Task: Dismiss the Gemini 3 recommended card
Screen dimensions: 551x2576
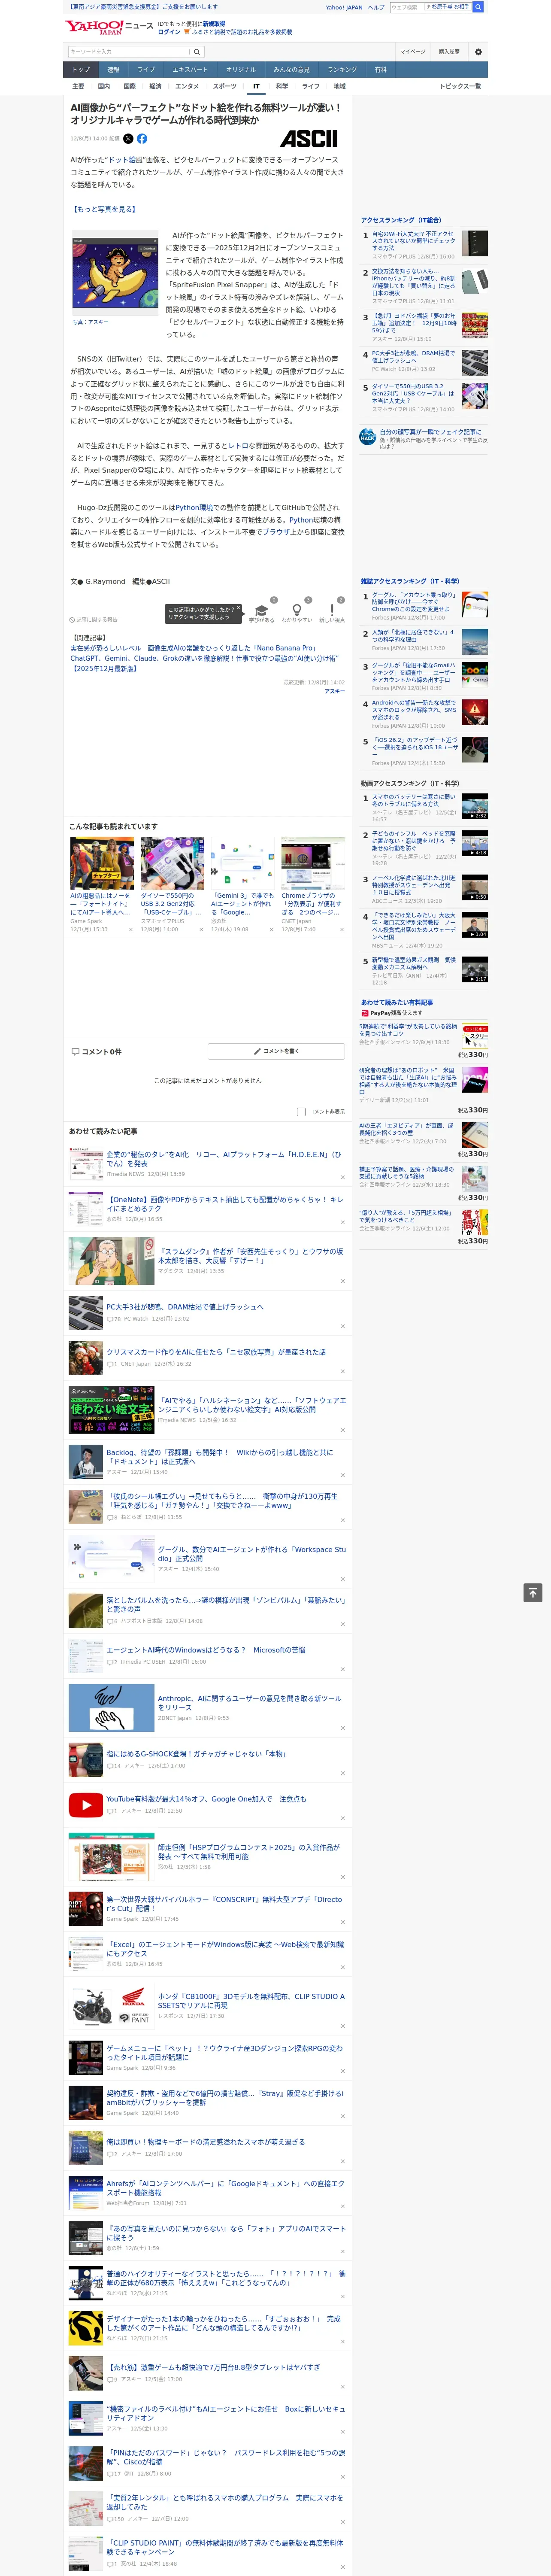Action: point(271,930)
